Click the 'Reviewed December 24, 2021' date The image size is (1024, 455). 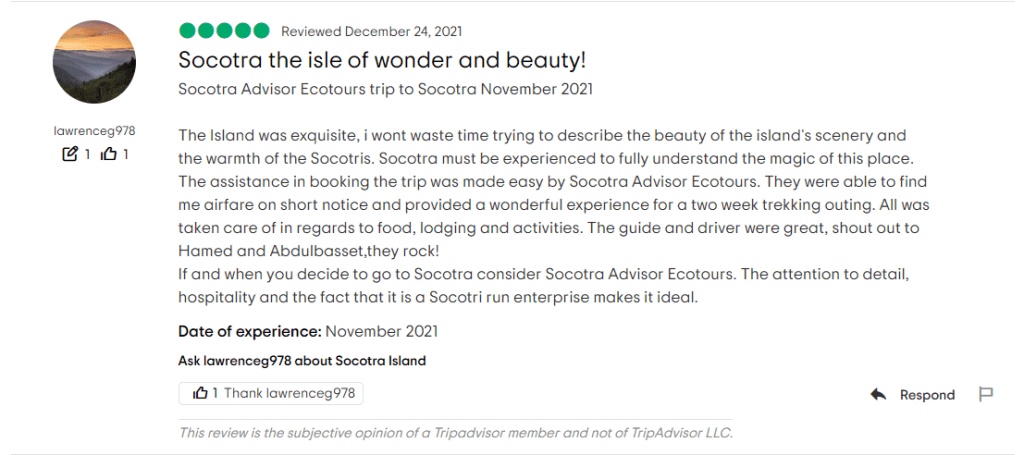coord(371,32)
